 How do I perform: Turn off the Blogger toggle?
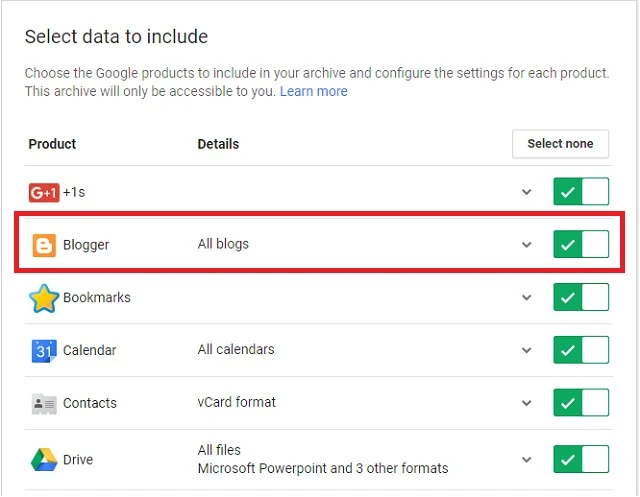(x=581, y=244)
